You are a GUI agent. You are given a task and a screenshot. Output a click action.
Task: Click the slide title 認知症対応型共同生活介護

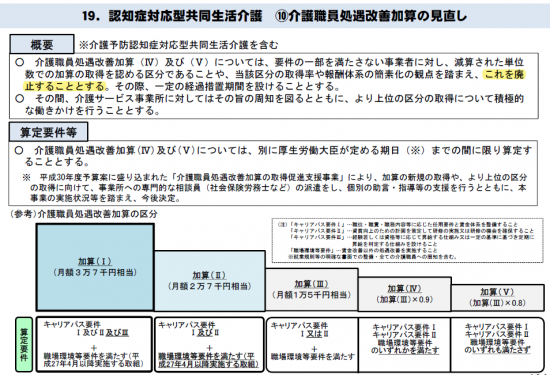coord(185,16)
